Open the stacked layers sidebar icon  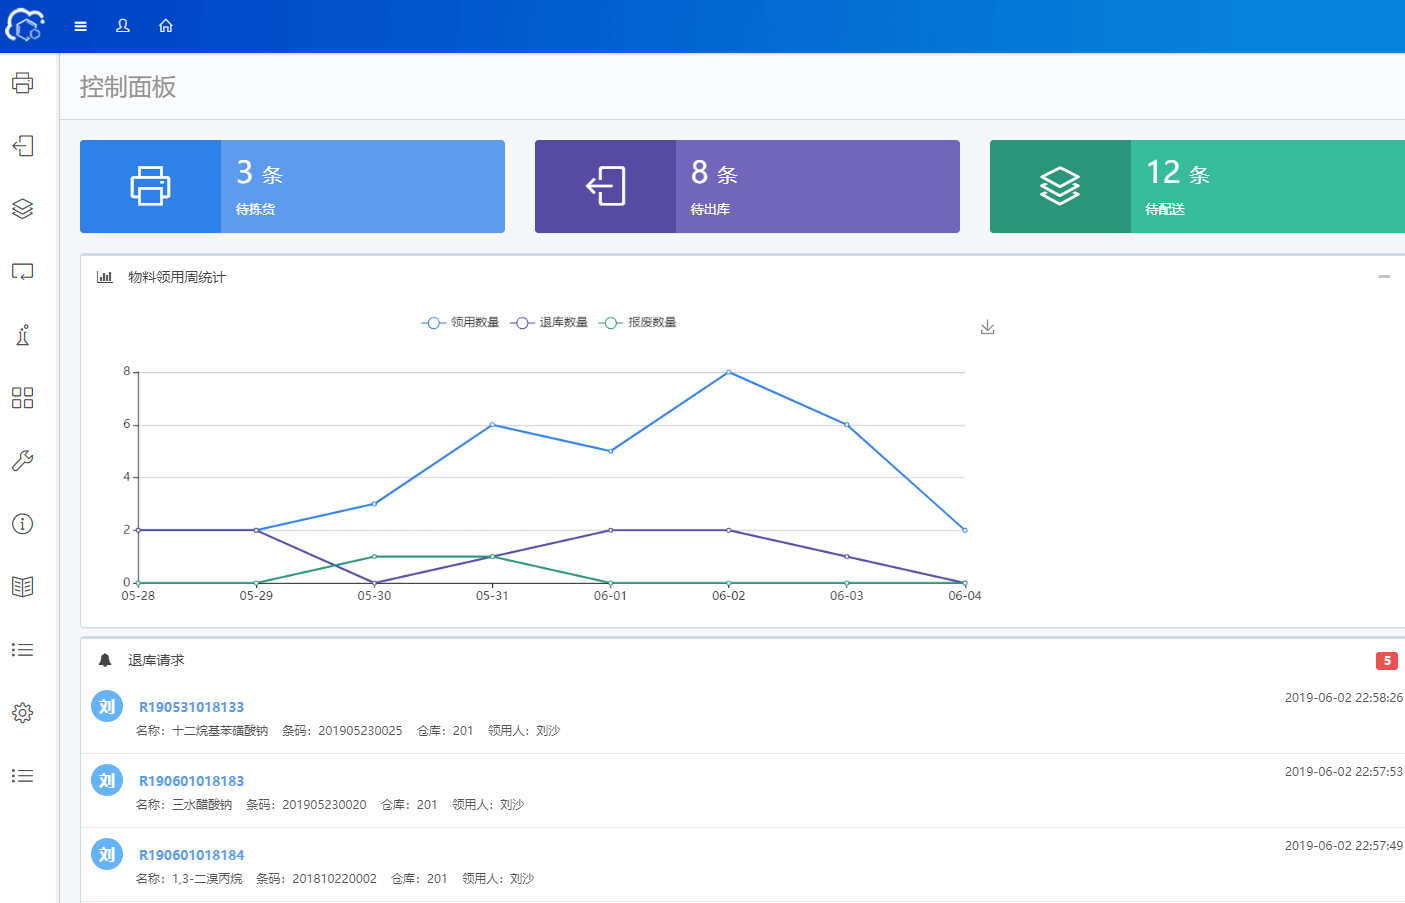[x=23, y=209]
